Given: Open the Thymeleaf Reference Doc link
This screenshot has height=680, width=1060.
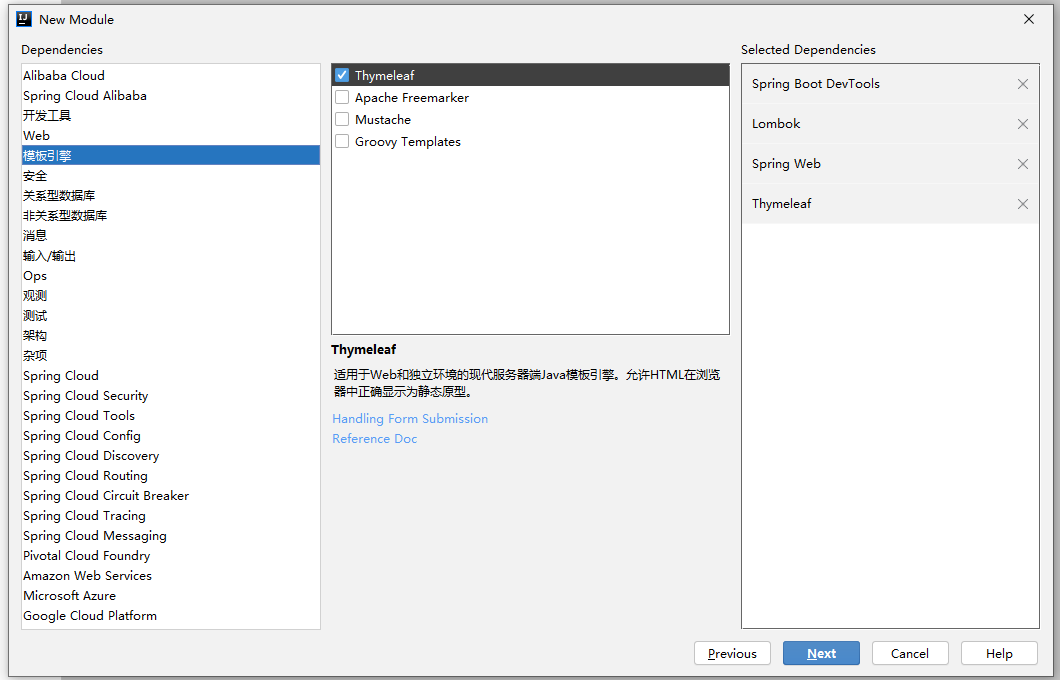Looking at the screenshot, I should [x=375, y=439].
